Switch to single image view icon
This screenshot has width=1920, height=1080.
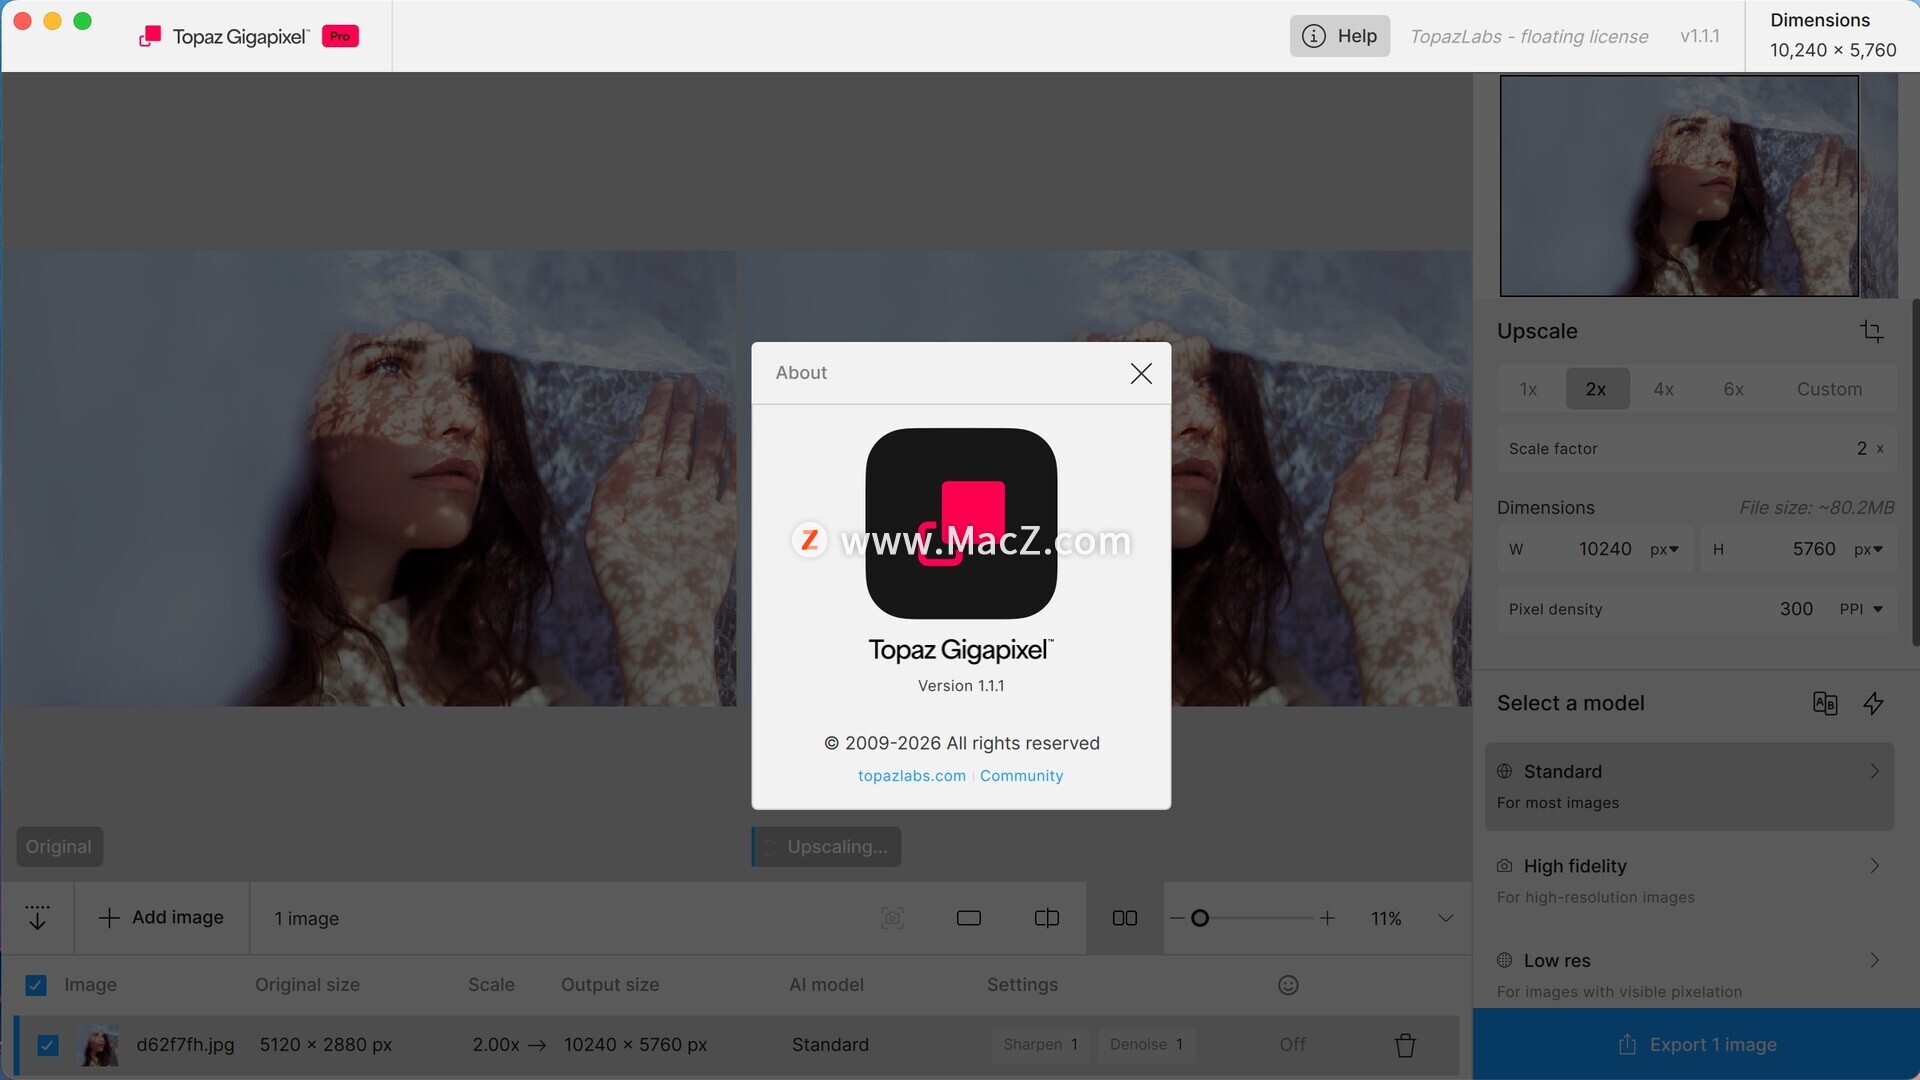pyautogui.click(x=968, y=918)
